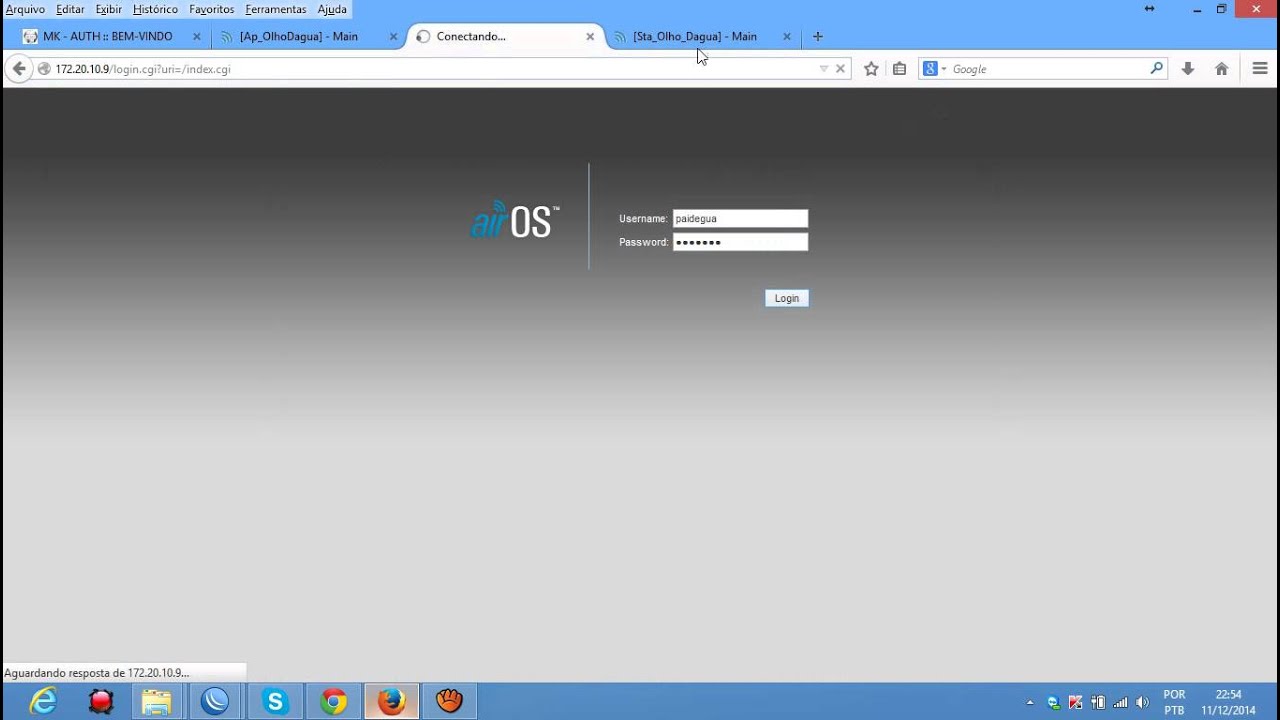
Task: Open a new browser tab
Action: pyautogui.click(x=818, y=37)
